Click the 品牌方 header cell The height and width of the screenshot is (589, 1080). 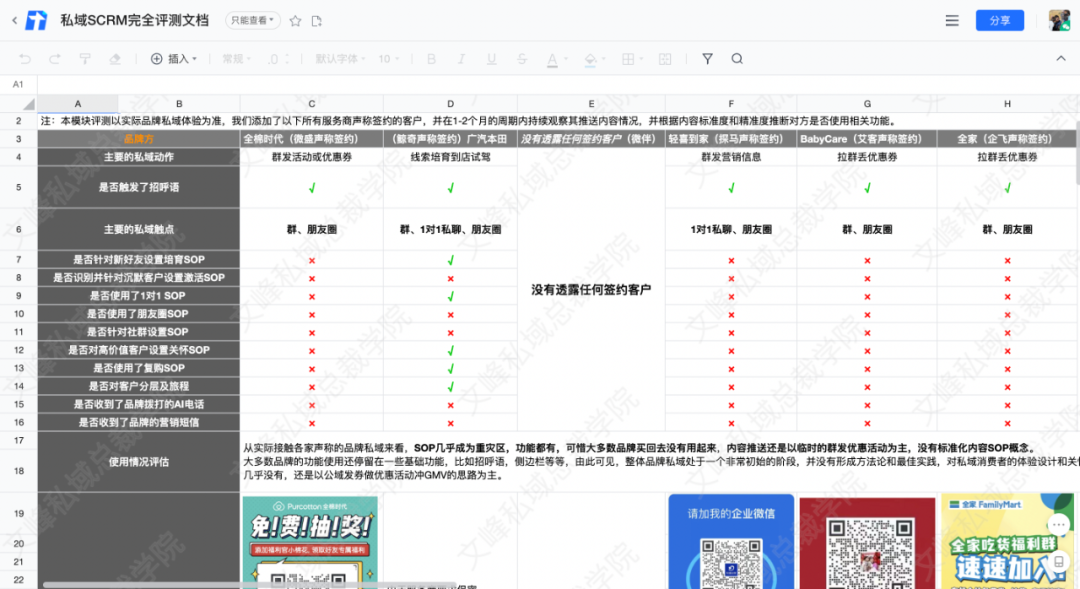138,138
